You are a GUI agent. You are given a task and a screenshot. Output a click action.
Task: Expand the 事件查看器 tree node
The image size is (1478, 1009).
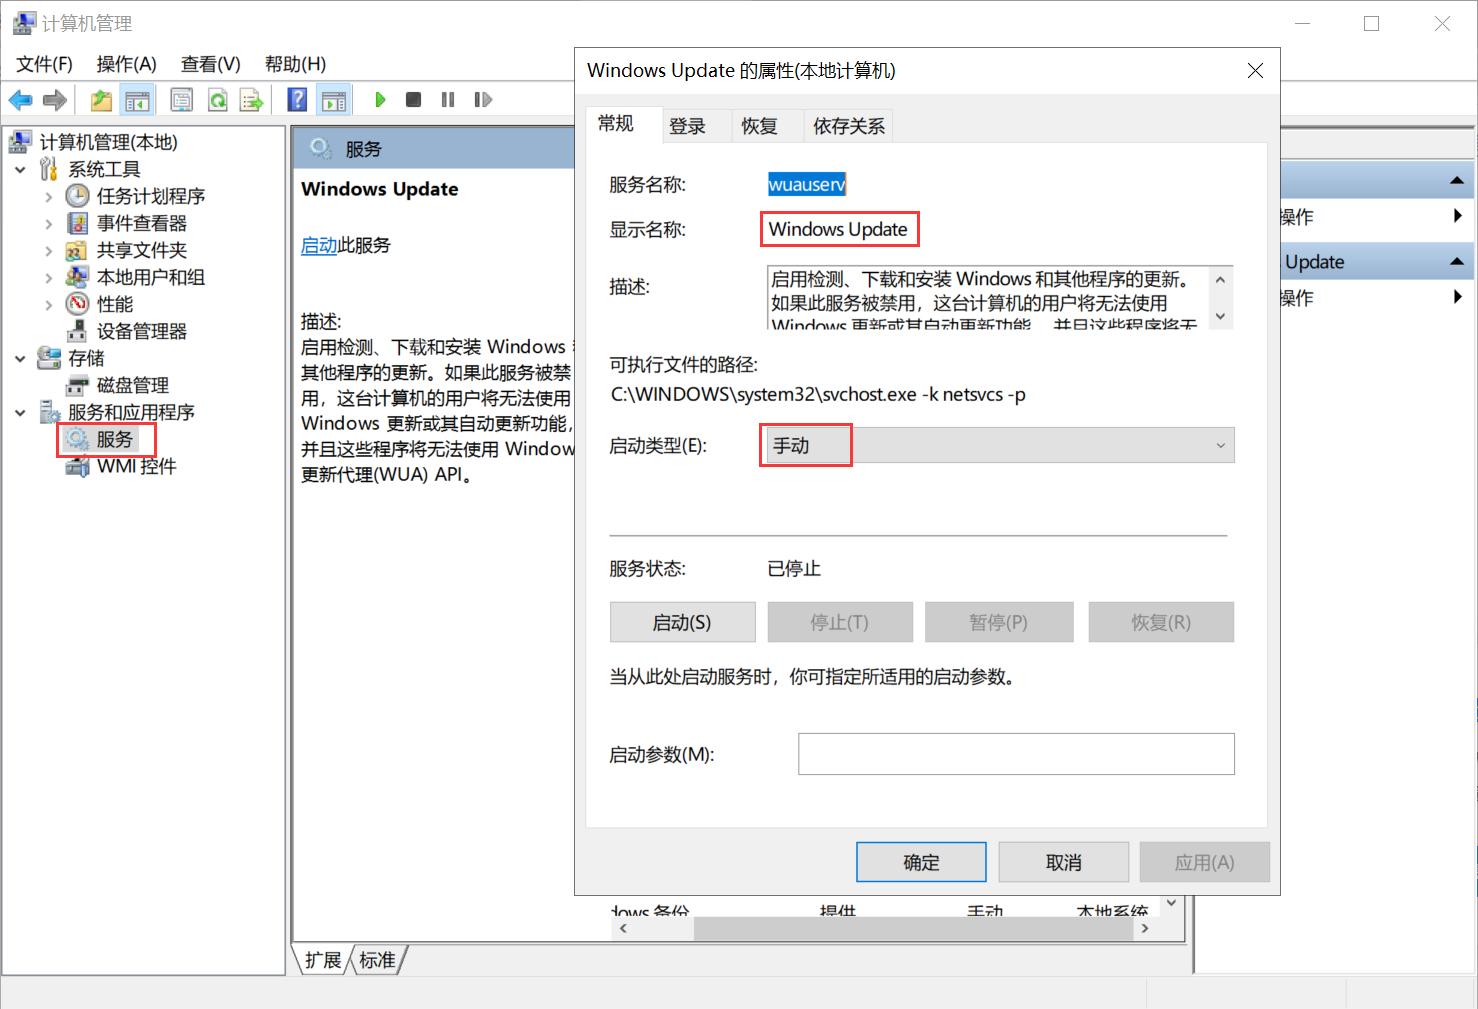tap(47, 223)
